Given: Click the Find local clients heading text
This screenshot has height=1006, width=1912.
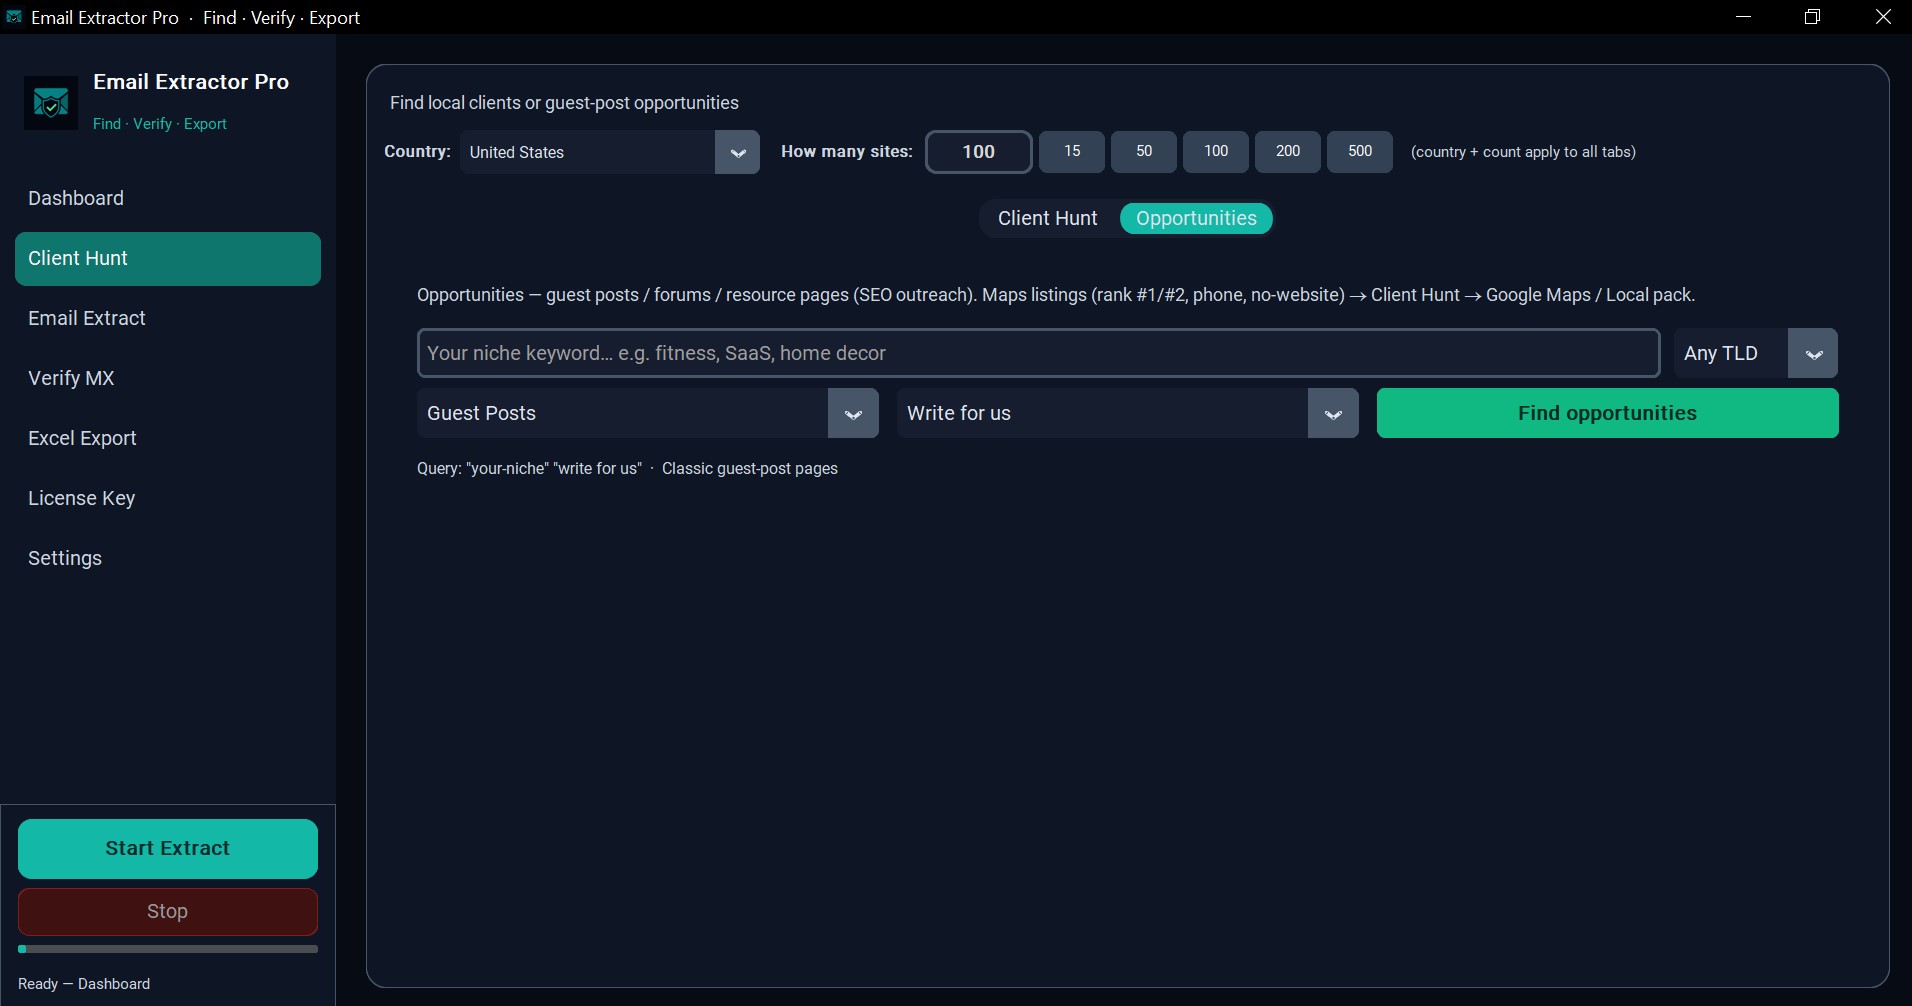Looking at the screenshot, I should pyautogui.click(x=564, y=103).
